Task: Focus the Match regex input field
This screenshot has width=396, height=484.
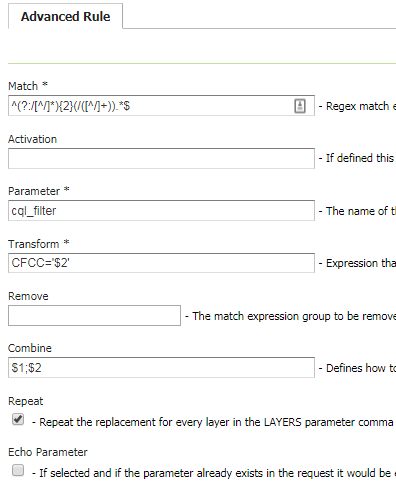Action: pyautogui.click(x=161, y=106)
